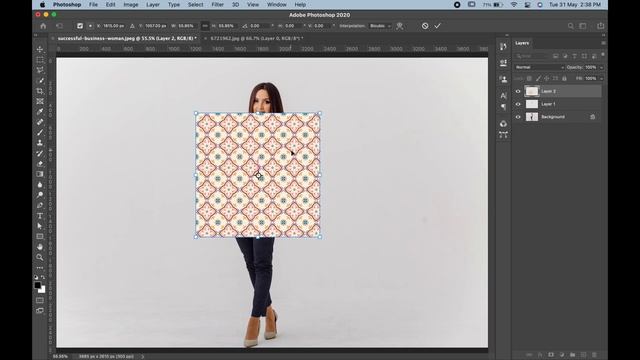Open the layer filter Kind dropdown

[531, 56]
